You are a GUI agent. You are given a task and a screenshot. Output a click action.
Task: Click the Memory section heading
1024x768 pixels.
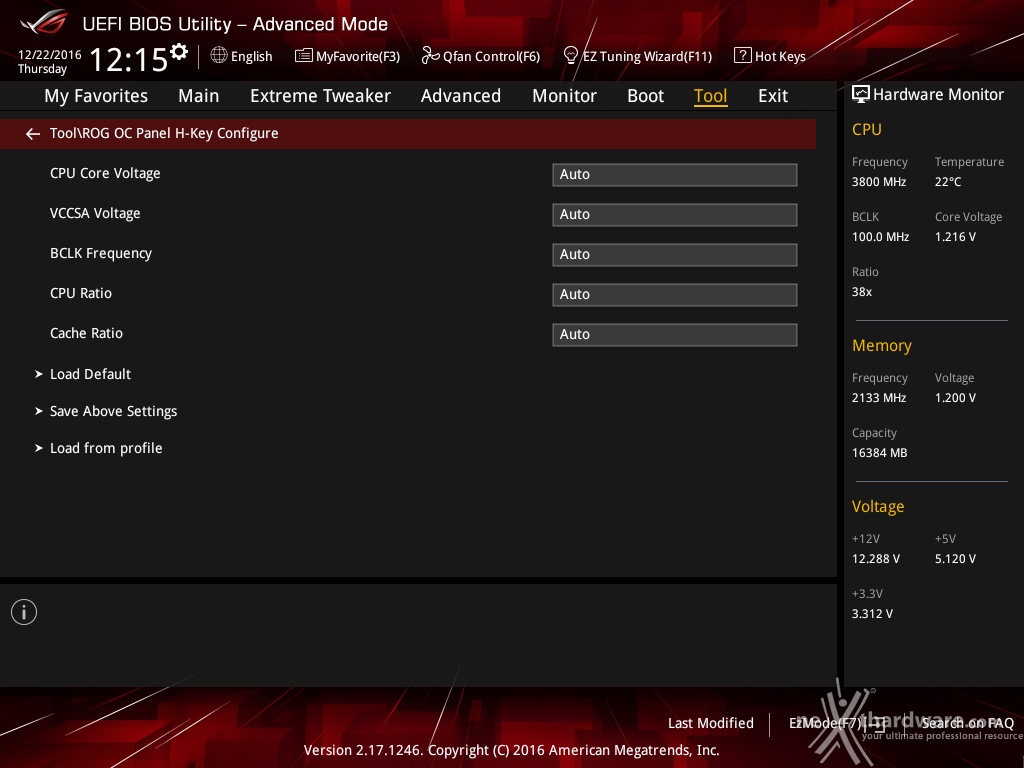(882, 345)
